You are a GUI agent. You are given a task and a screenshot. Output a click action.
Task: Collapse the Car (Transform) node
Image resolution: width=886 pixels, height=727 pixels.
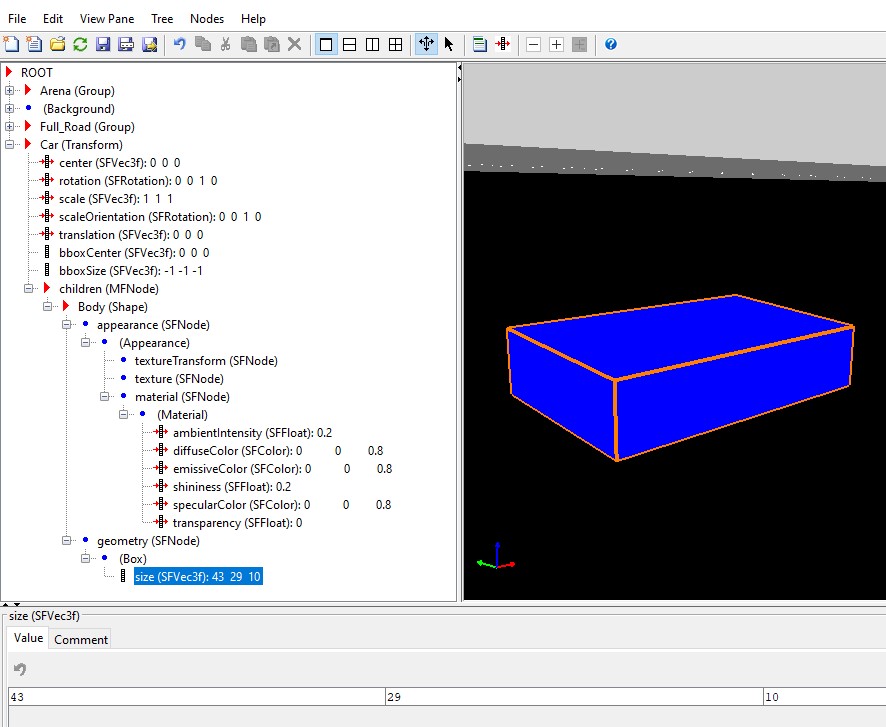[x=11, y=145]
